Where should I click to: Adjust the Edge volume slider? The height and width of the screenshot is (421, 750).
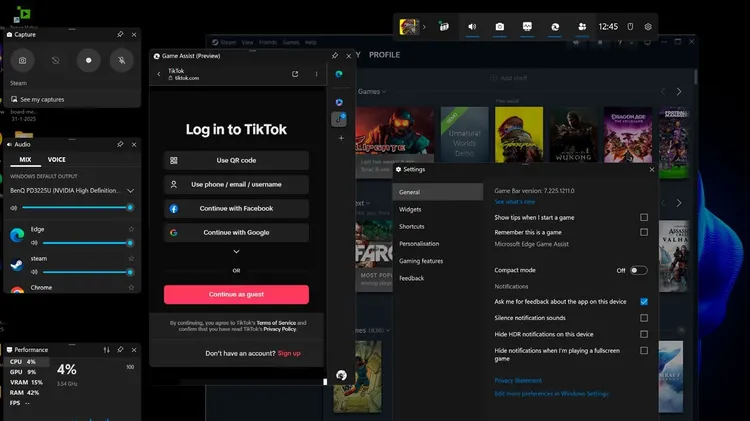tap(88, 243)
